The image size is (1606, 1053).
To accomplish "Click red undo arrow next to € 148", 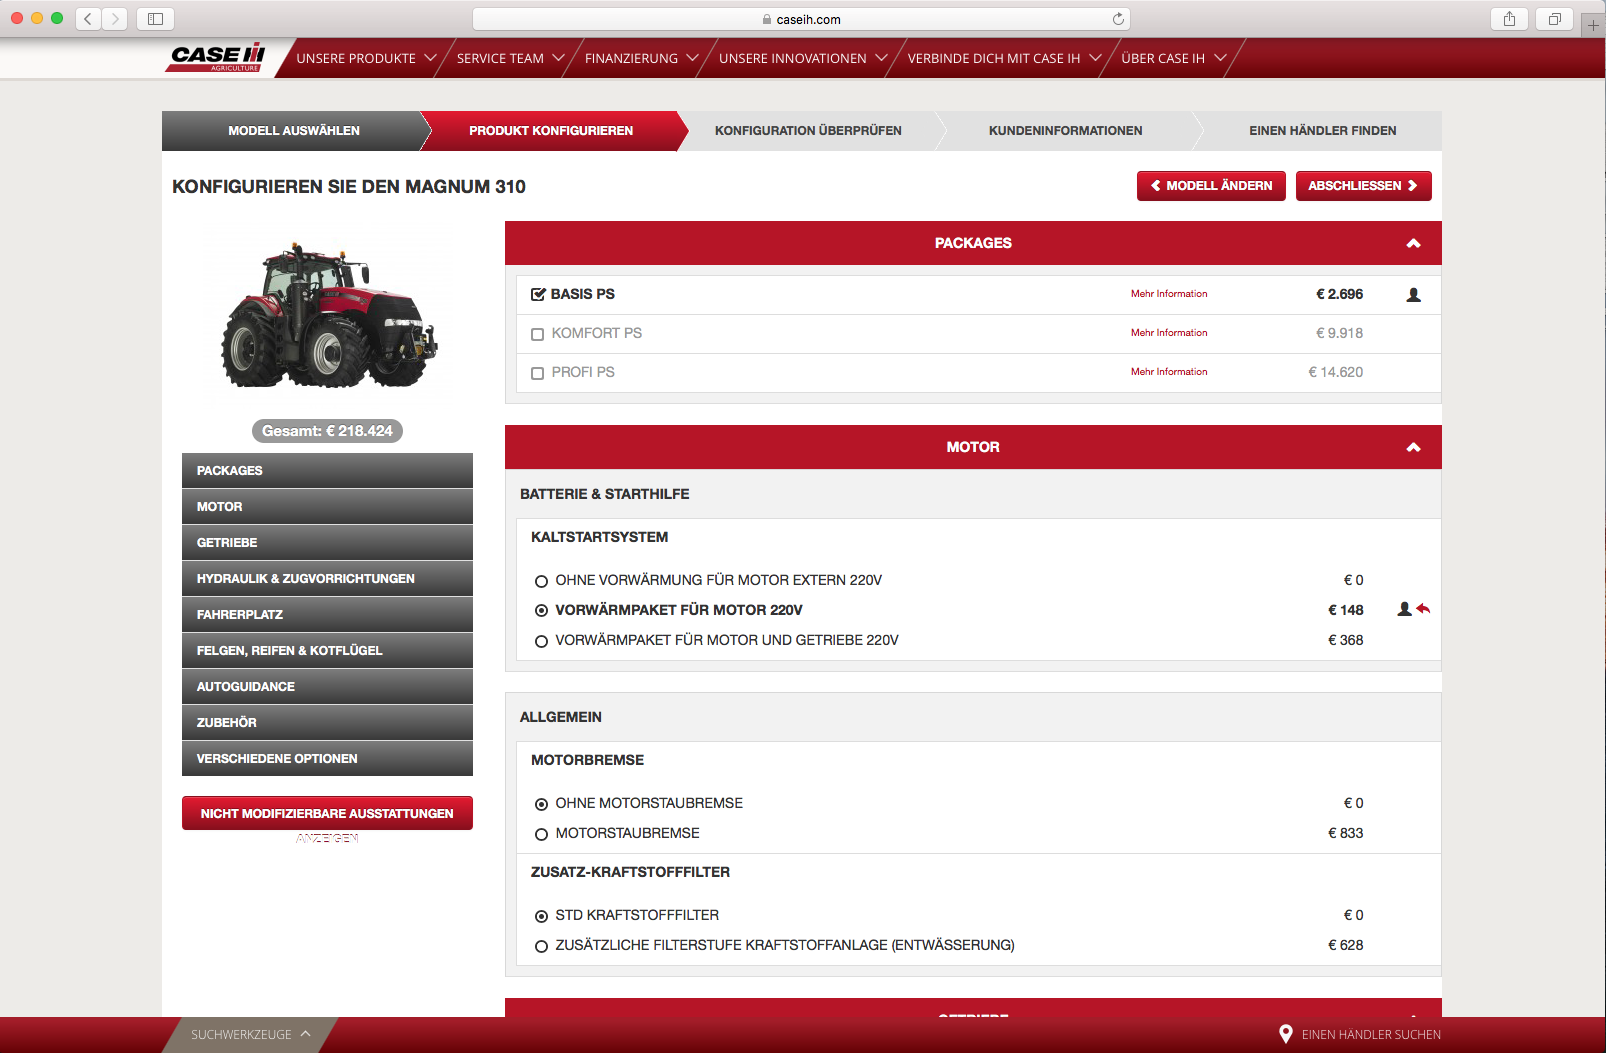I will coord(1423,609).
